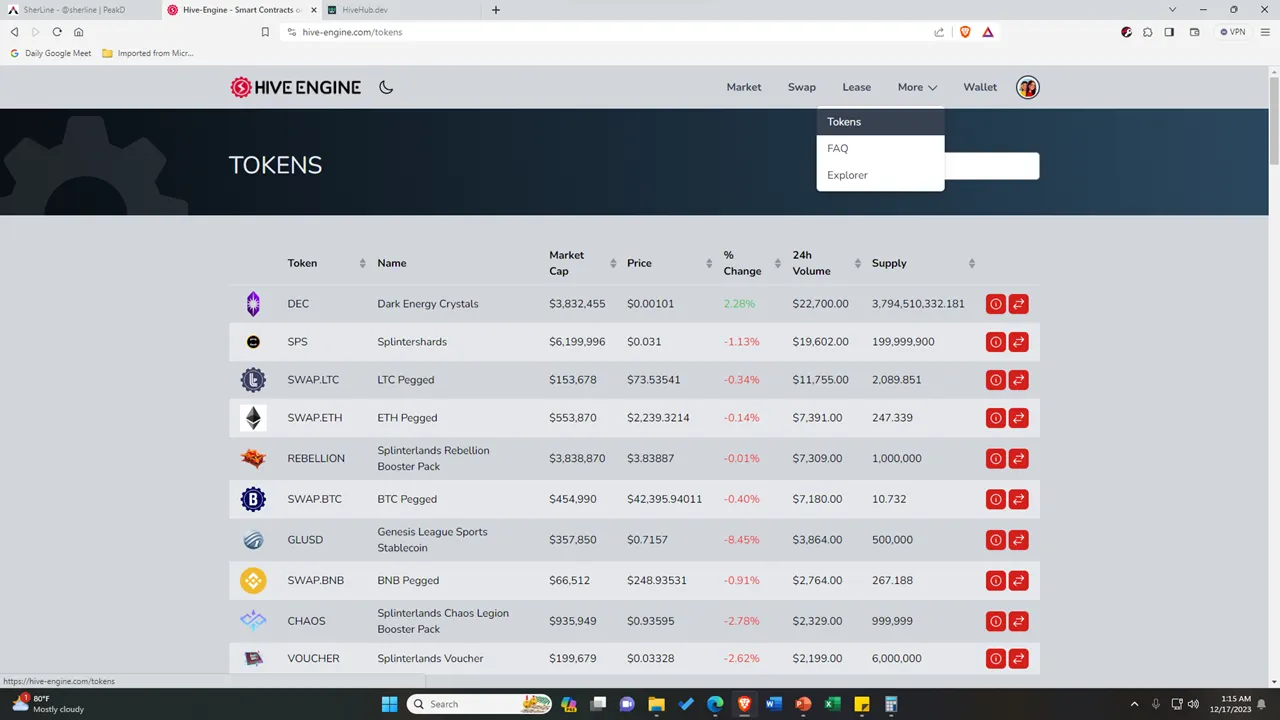Screen dimensions: 1280x720
Task: Click the Brave Rewards triangle icon
Action: point(987,32)
